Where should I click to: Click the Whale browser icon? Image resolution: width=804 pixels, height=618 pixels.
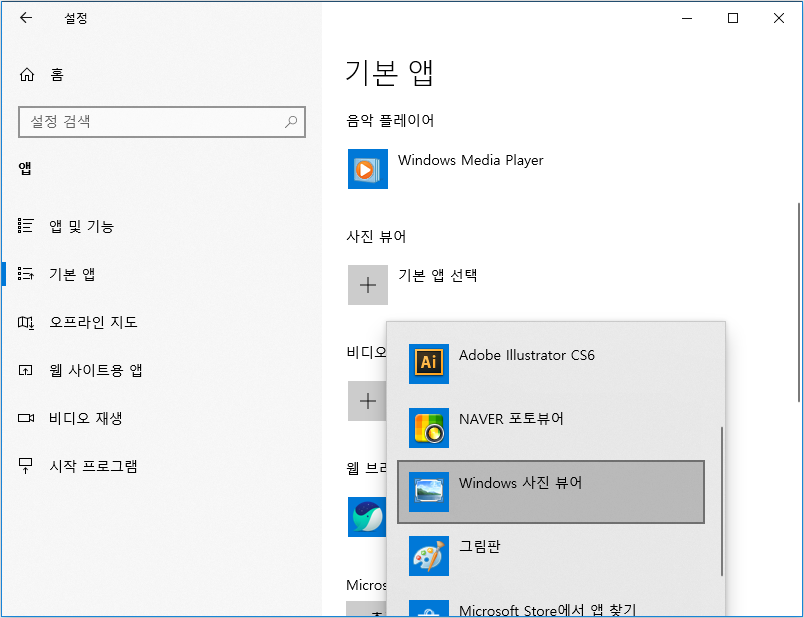point(367,516)
